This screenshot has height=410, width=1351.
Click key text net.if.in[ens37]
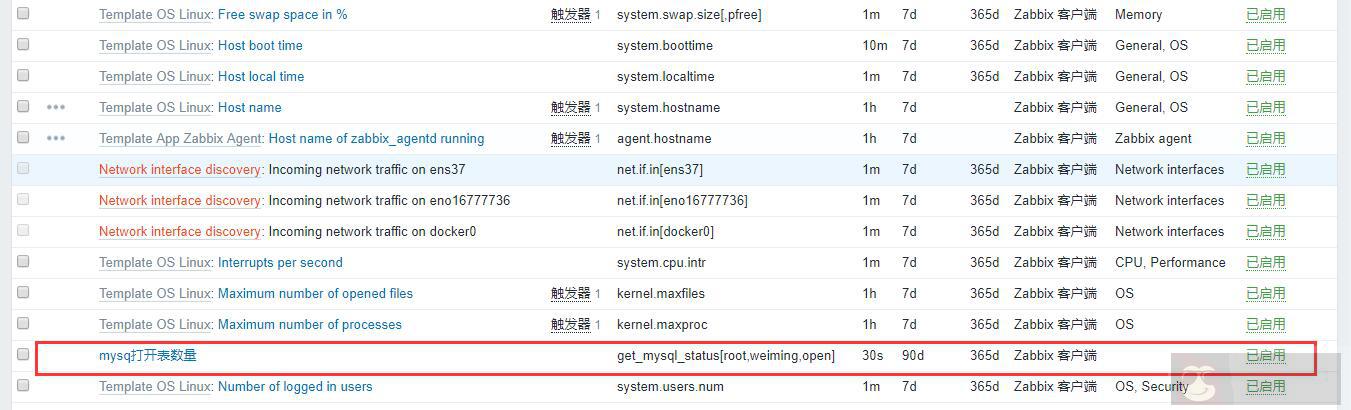pos(660,169)
